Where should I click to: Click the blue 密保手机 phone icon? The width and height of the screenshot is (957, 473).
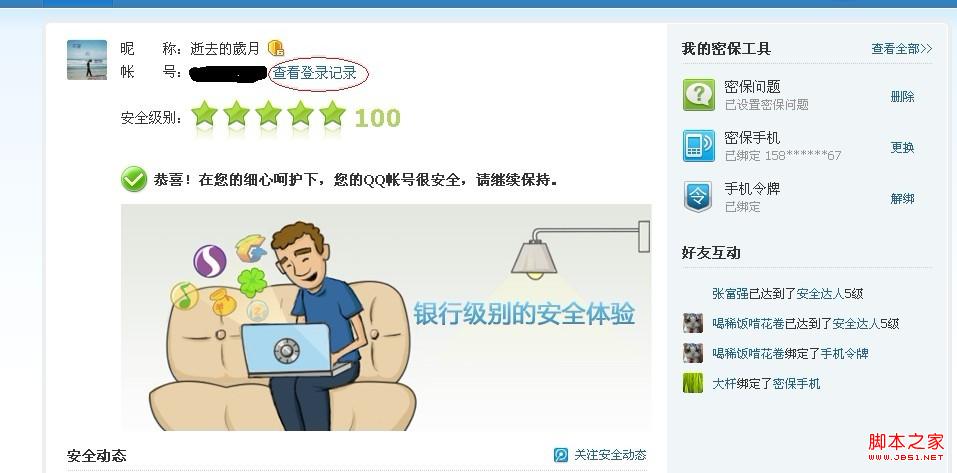(x=698, y=146)
